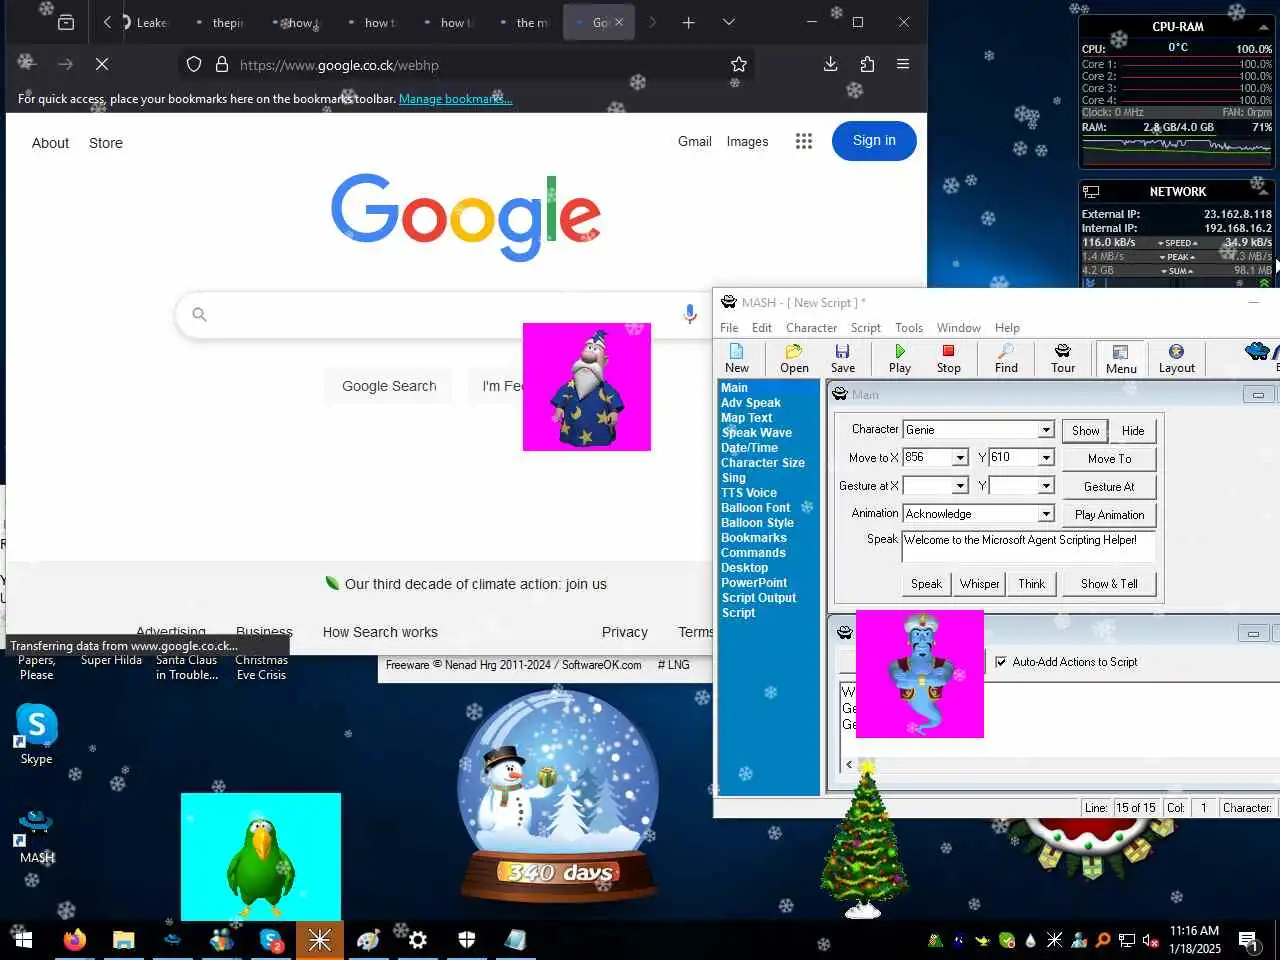Image resolution: width=1280 pixels, height=960 pixels.
Task: Open the Gmail link on Google page
Action: pyautogui.click(x=695, y=141)
